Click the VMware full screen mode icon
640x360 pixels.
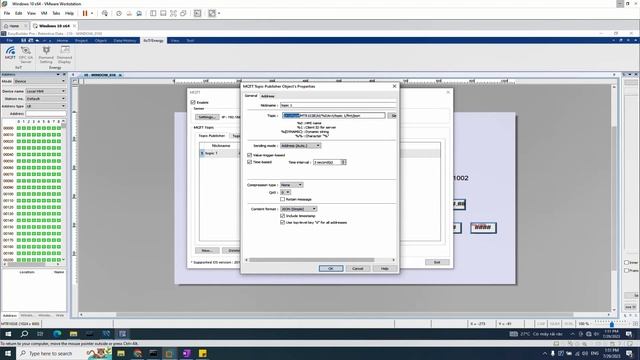point(173,13)
